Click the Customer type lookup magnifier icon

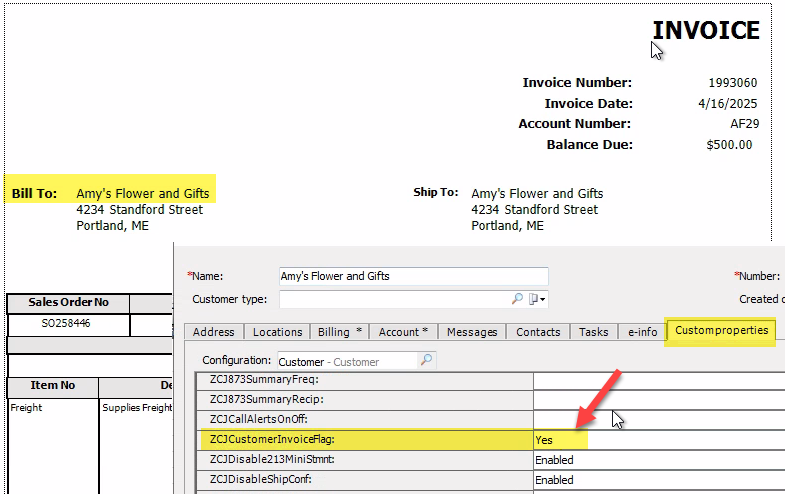(x=517, y=299)
